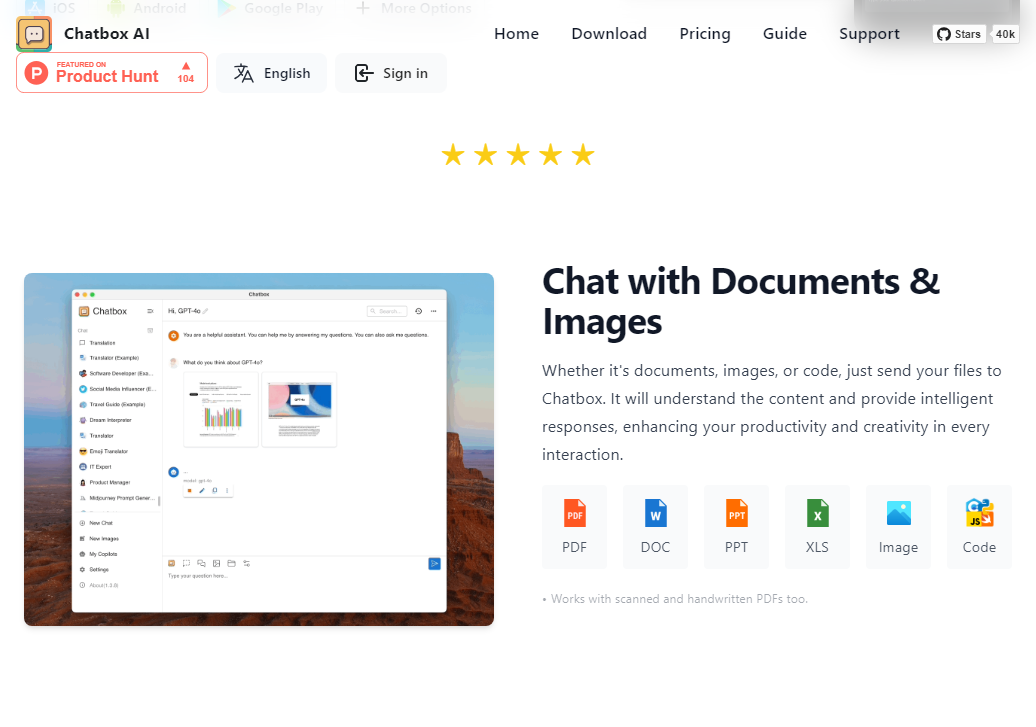This screenshot has width=1036, height=727.
Task: Select the Support navigation item
Action: click(x=869, y=34)
